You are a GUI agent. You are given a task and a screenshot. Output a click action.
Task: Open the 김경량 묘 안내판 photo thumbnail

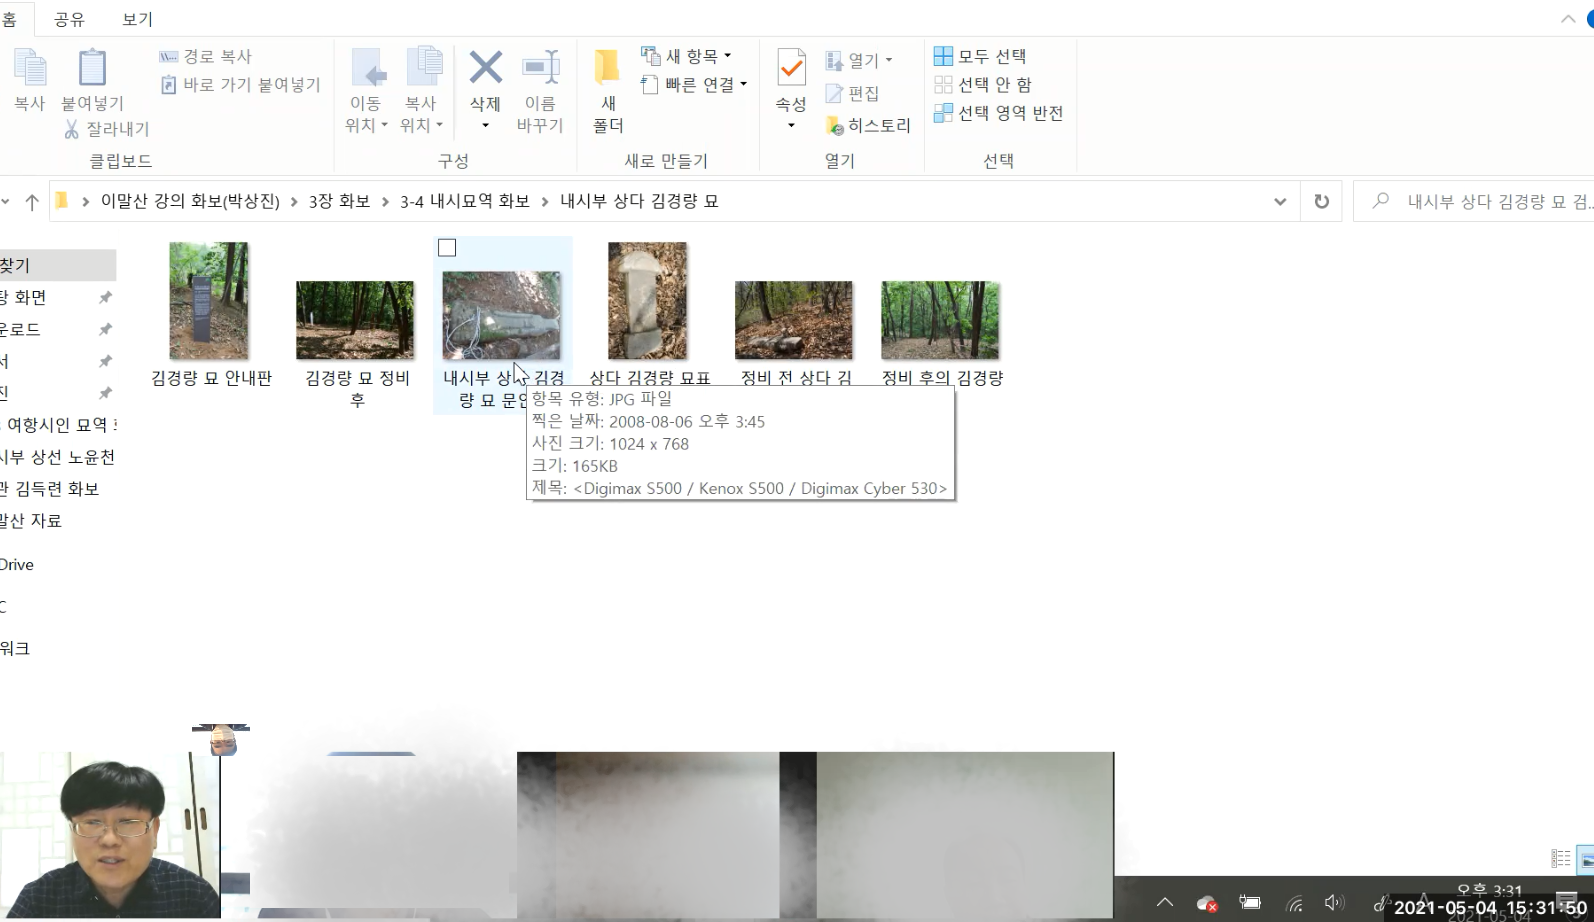[x=209, y=301]
